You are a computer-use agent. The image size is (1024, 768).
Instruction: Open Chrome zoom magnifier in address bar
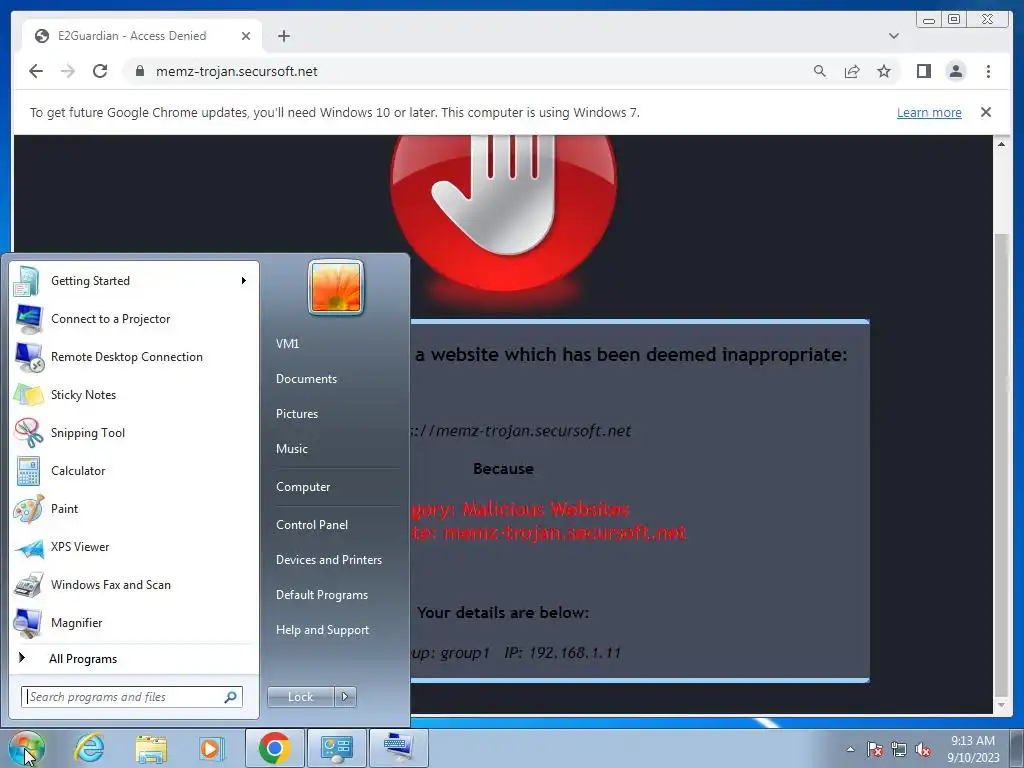(820, 71)
